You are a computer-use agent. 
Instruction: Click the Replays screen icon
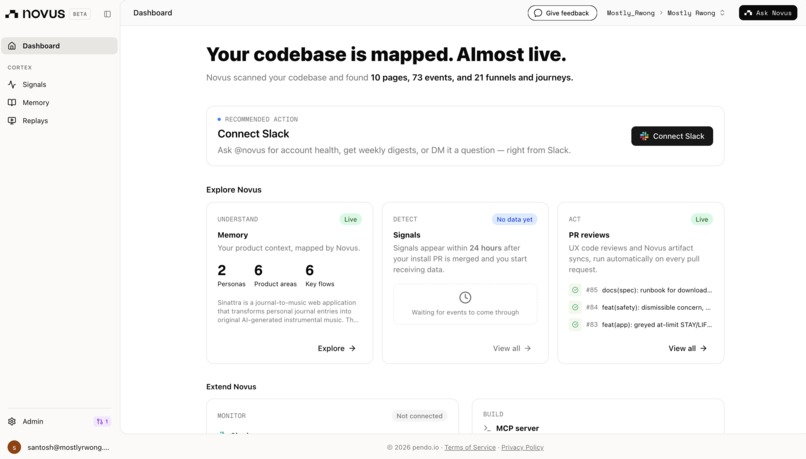(x=12, y=120)
